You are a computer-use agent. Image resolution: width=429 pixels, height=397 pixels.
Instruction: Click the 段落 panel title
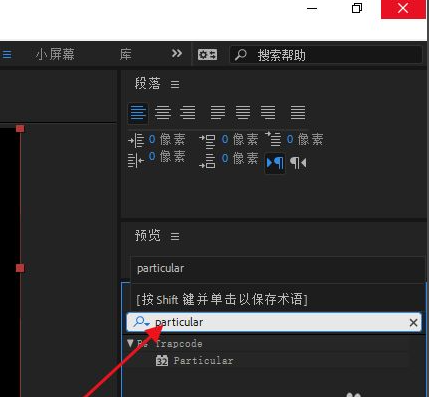148,84
